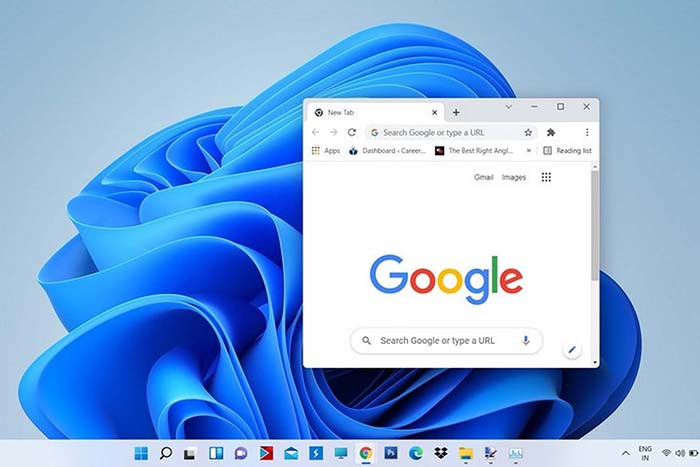Click the page's vertical scrollbar thumb
Screen dimensions: 700x467
point(595,225)
